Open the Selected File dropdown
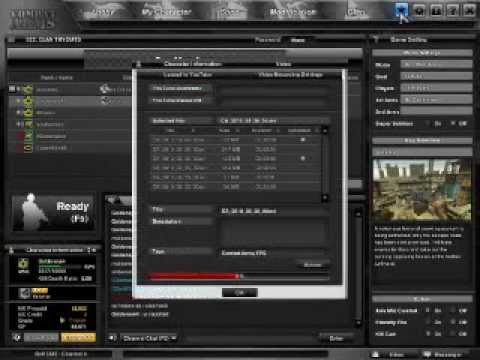The image size is (480, 360). 273,121
